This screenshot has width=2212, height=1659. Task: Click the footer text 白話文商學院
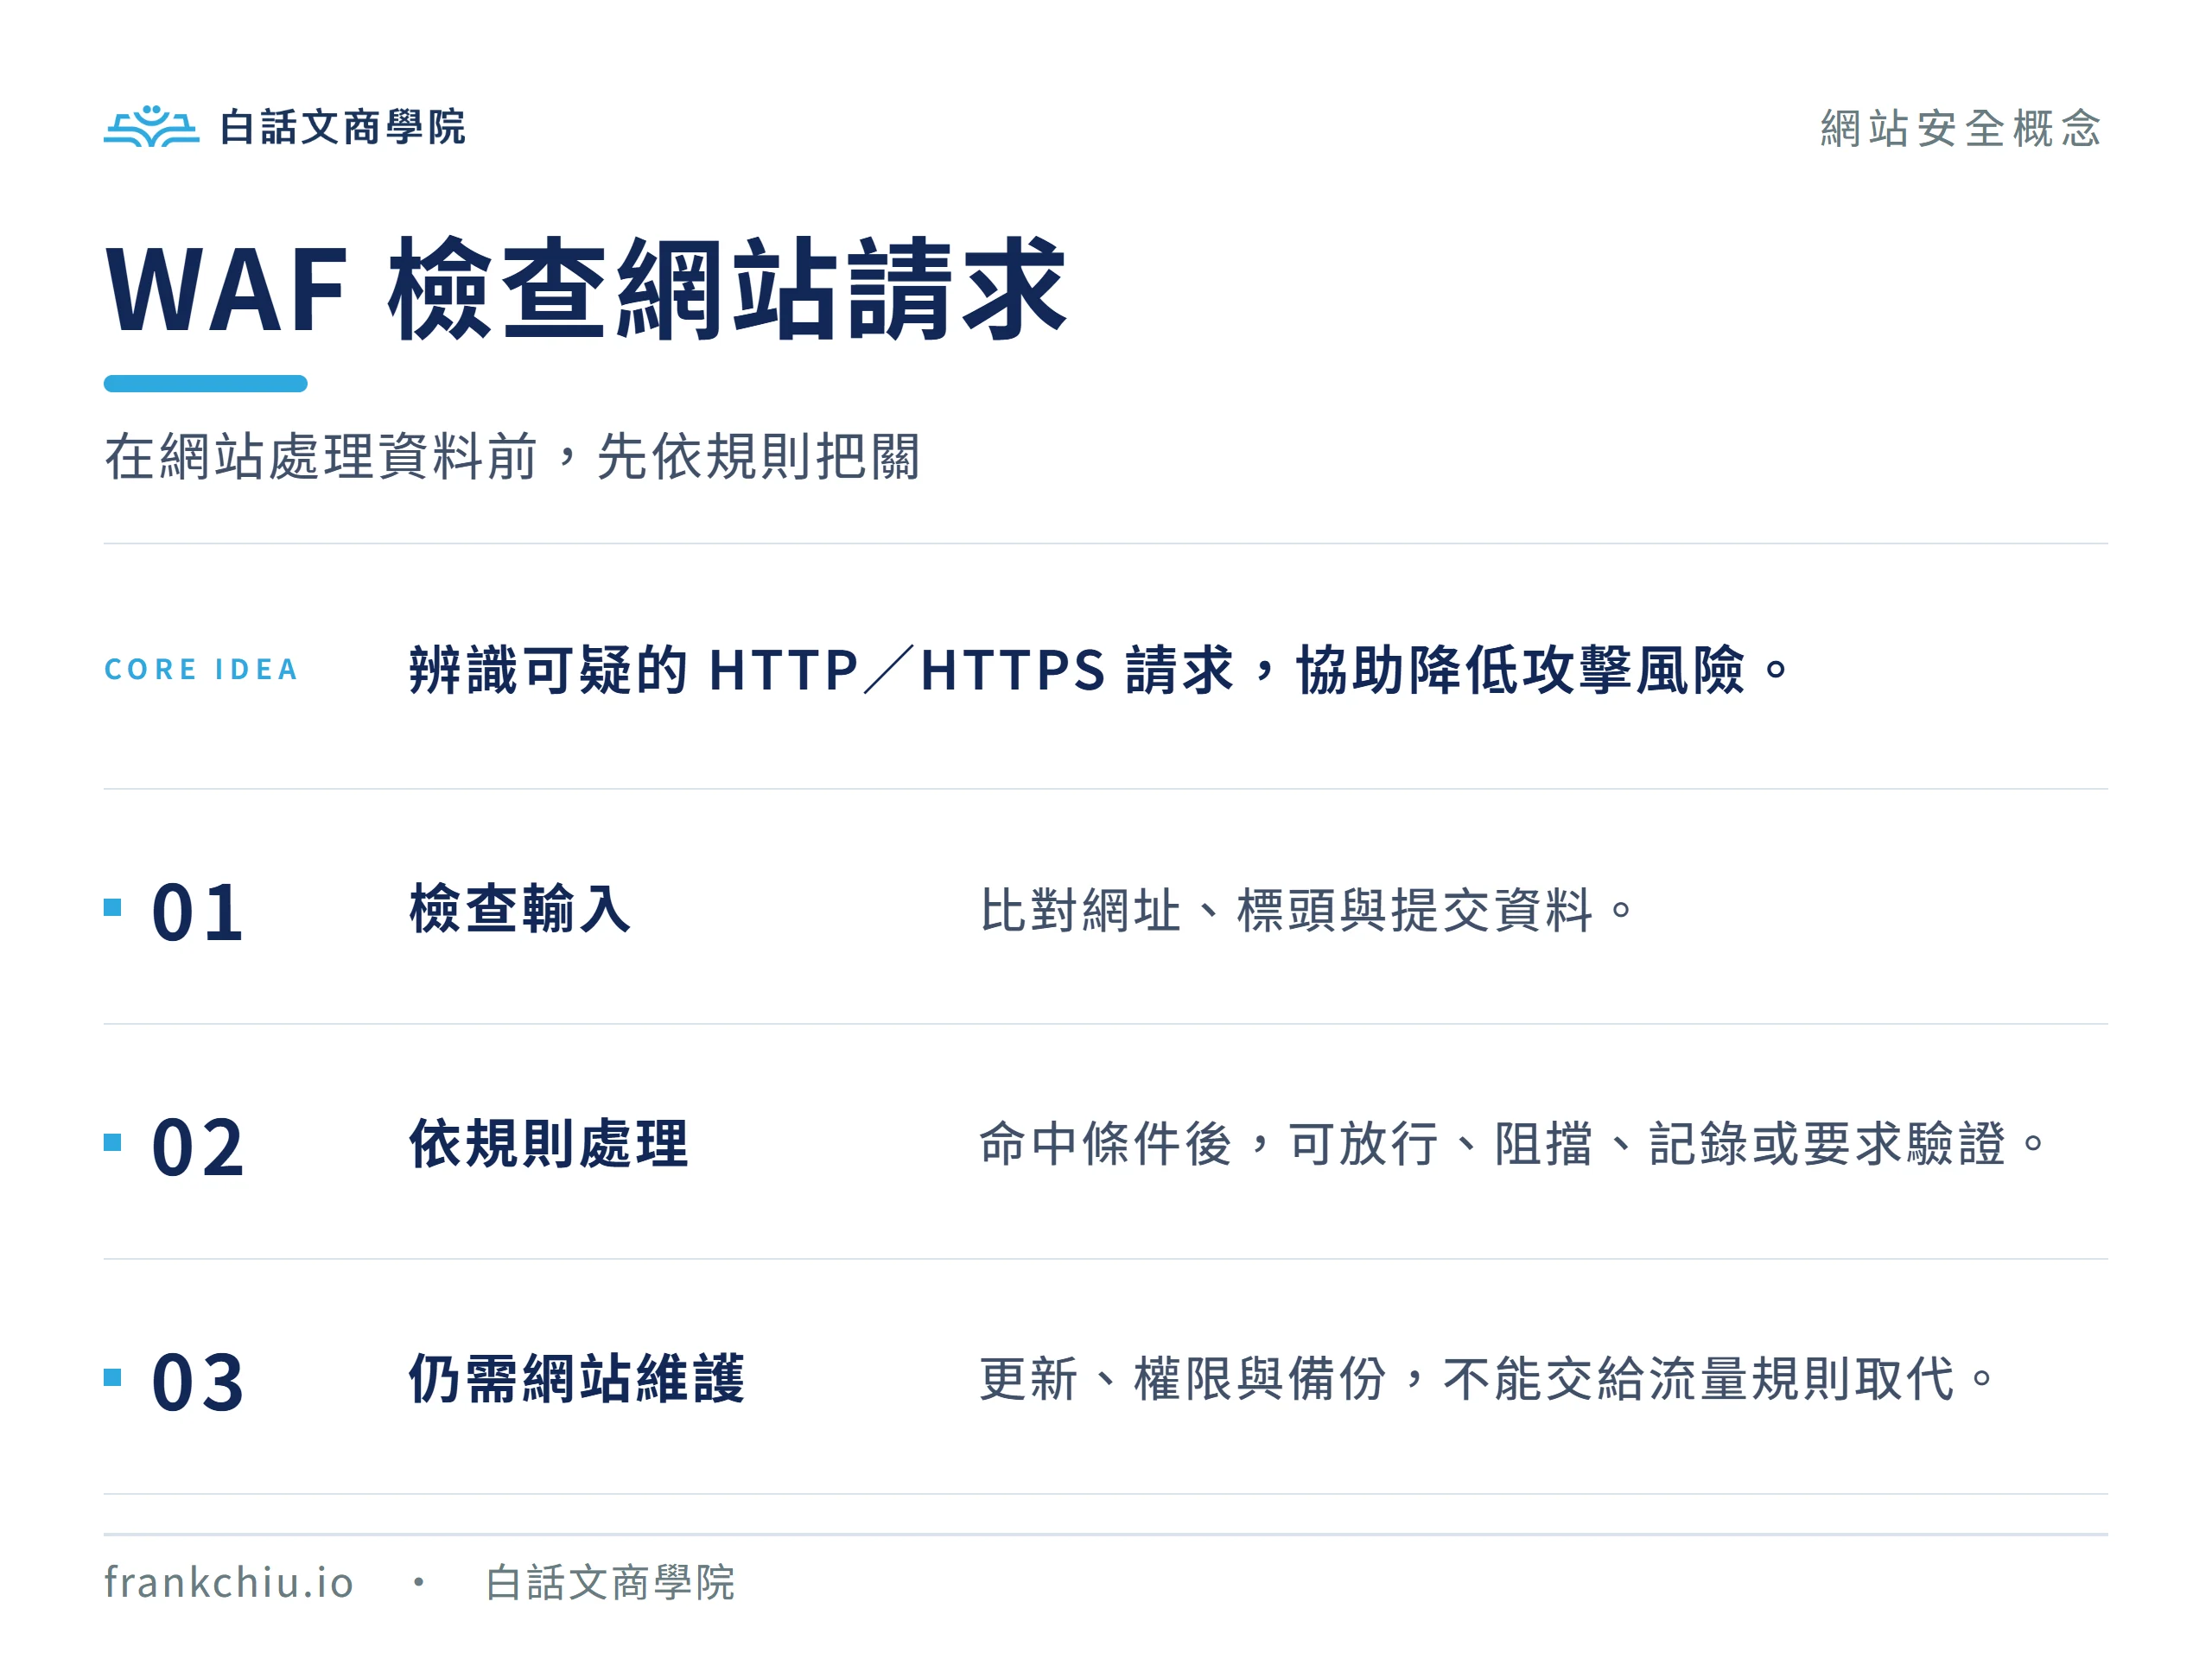coord(610,1583)
